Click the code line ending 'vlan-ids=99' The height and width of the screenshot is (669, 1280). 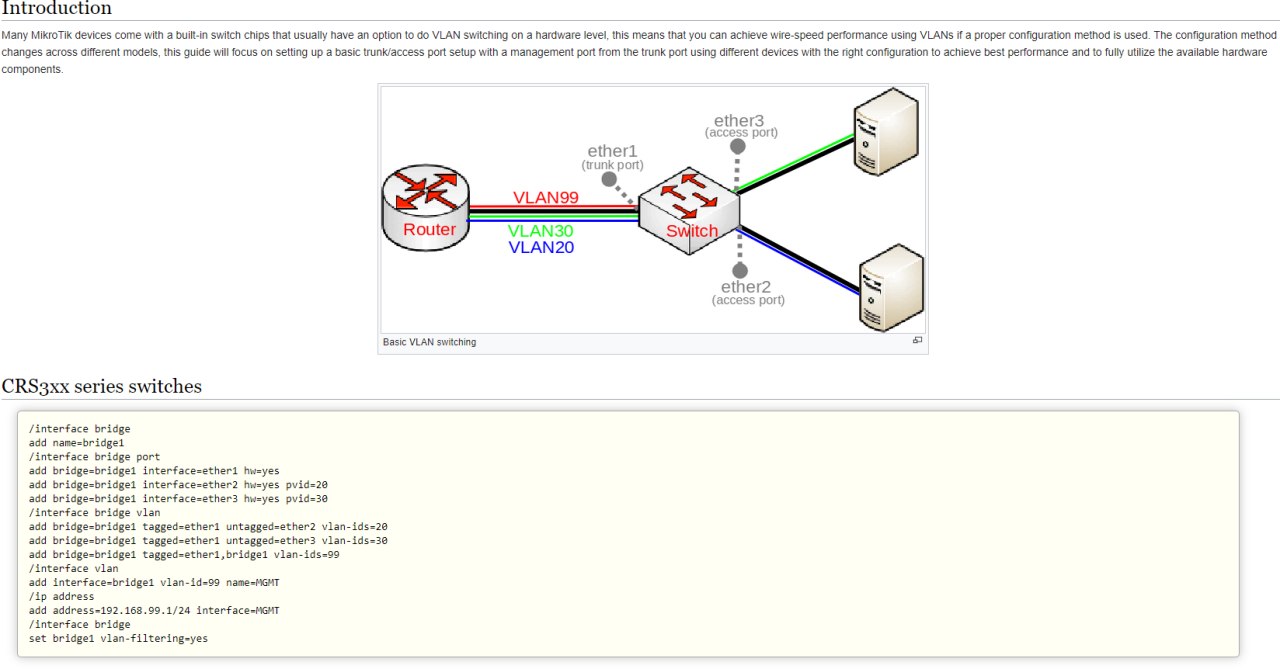[x=184, y=554]
